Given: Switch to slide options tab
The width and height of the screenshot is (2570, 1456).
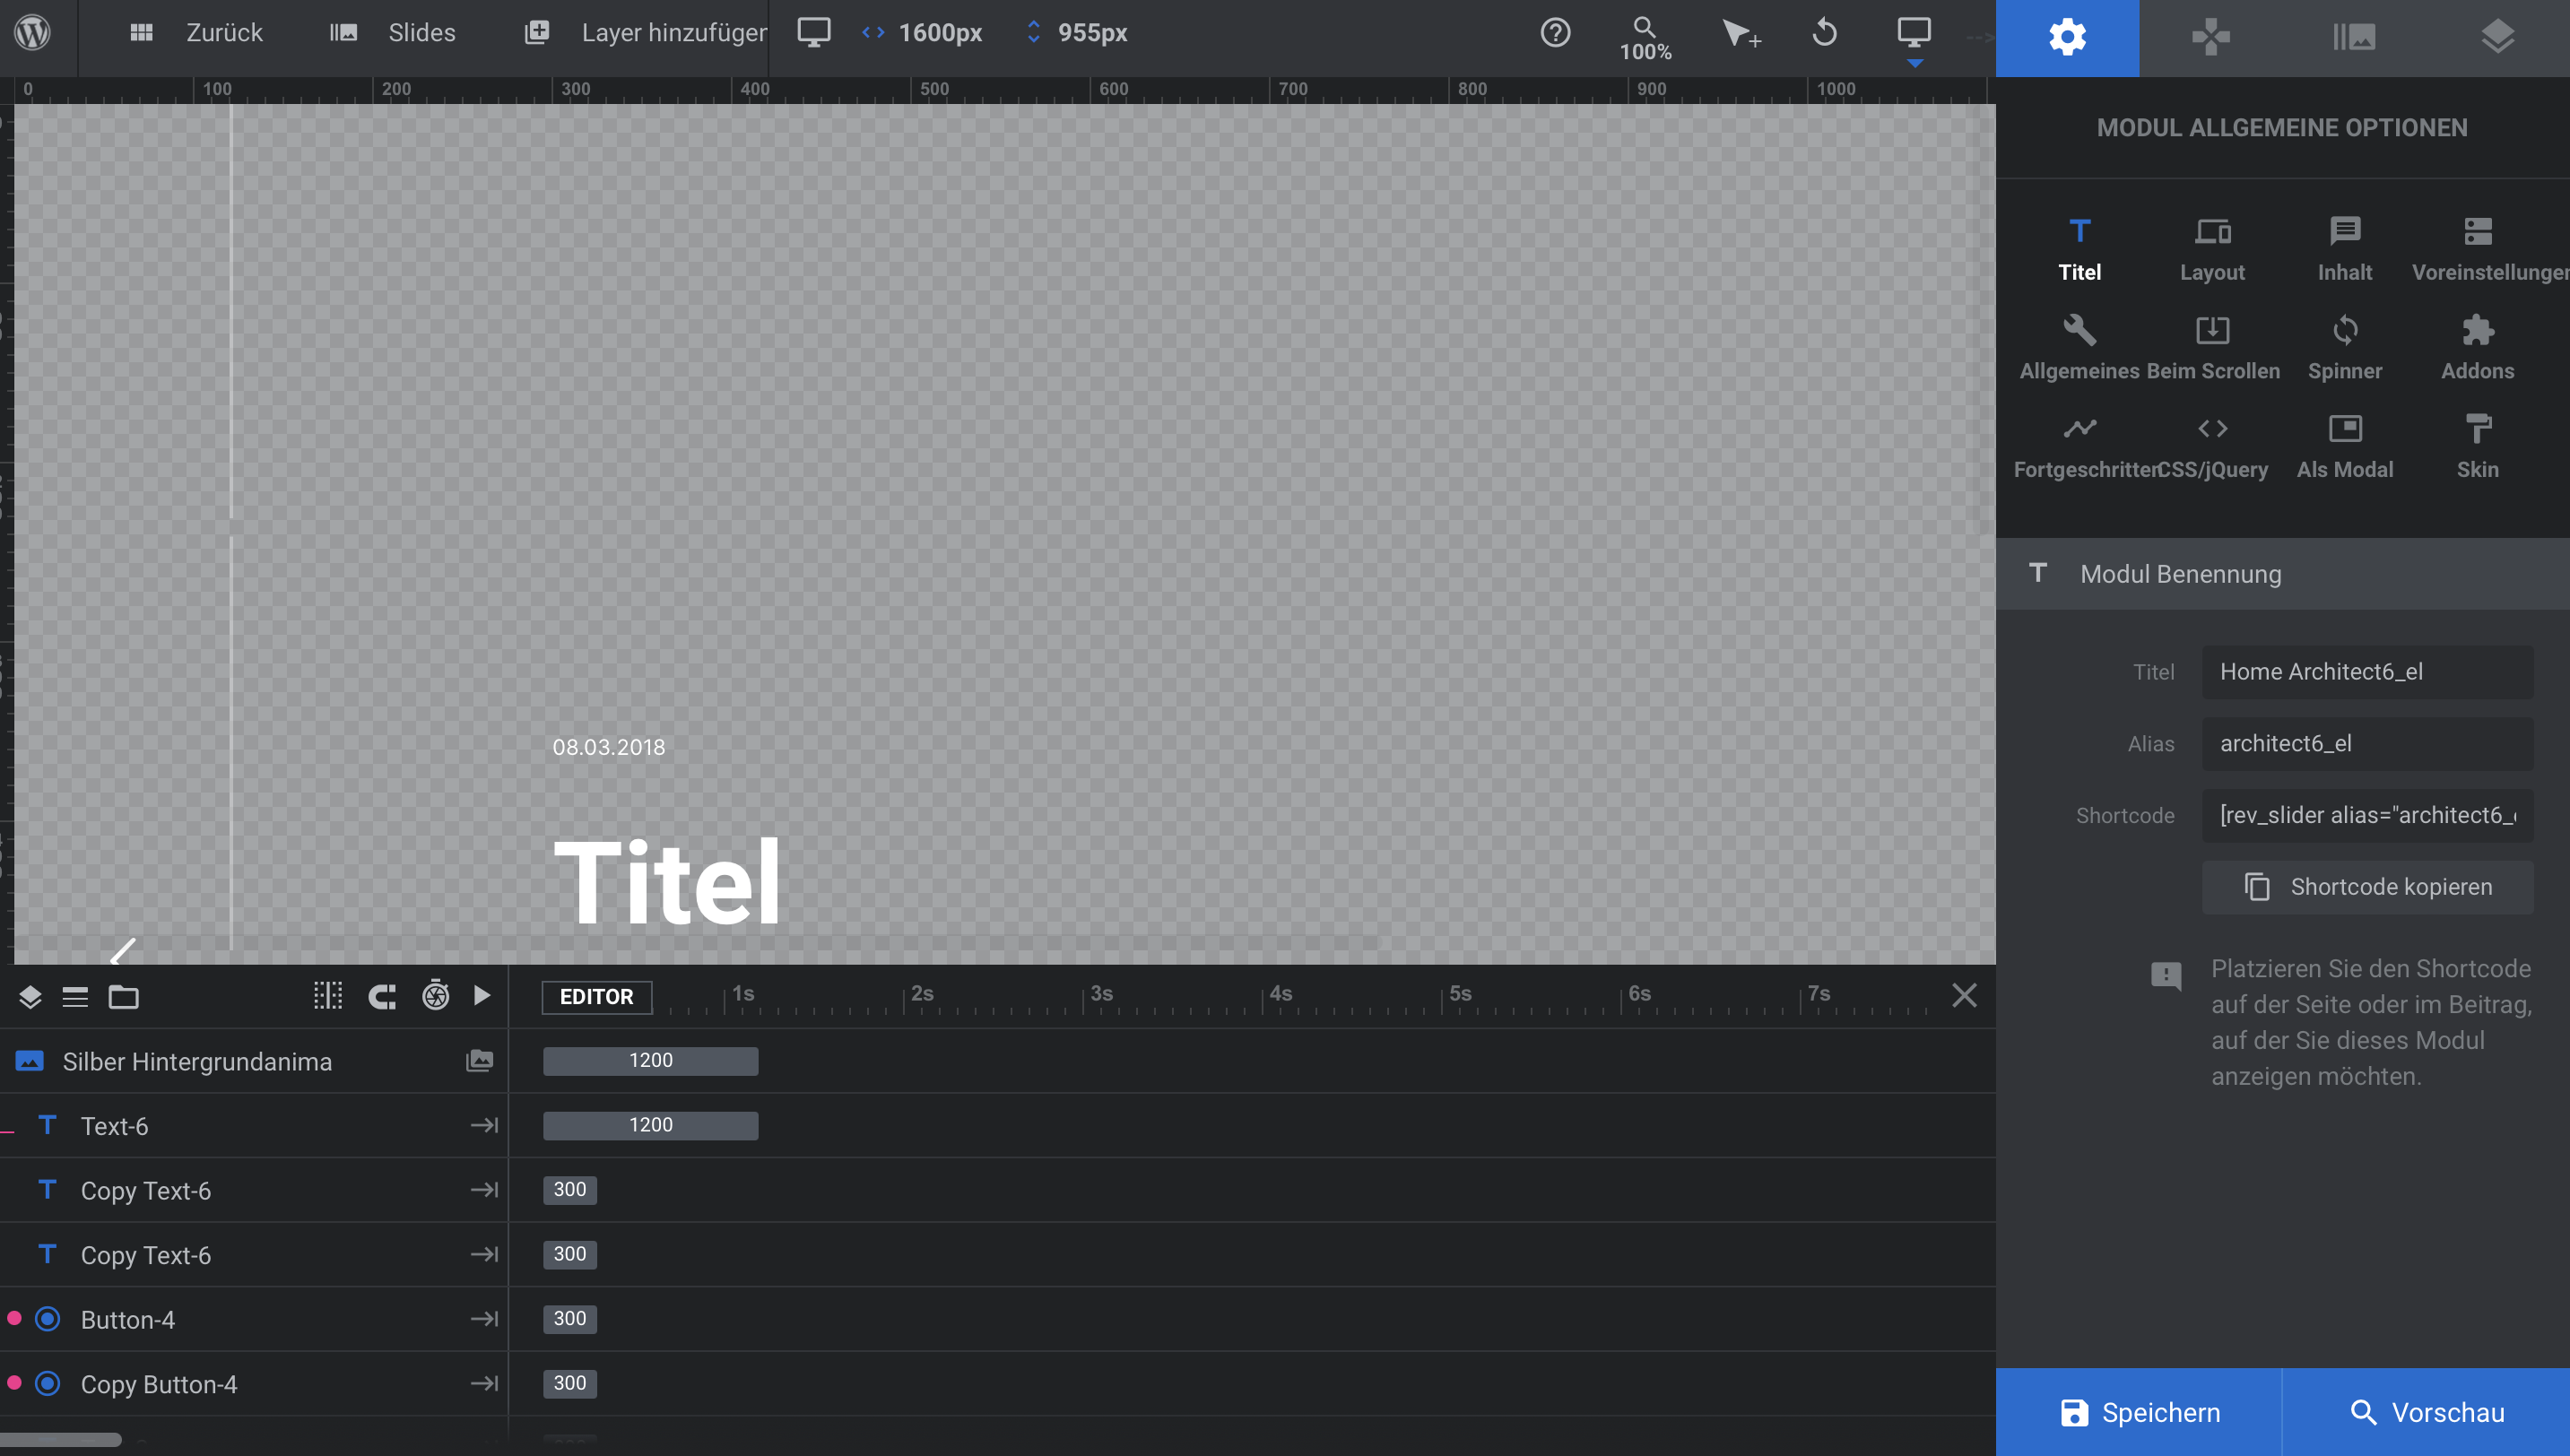Looking at the screenshot, I should (x=2354, y=38).
